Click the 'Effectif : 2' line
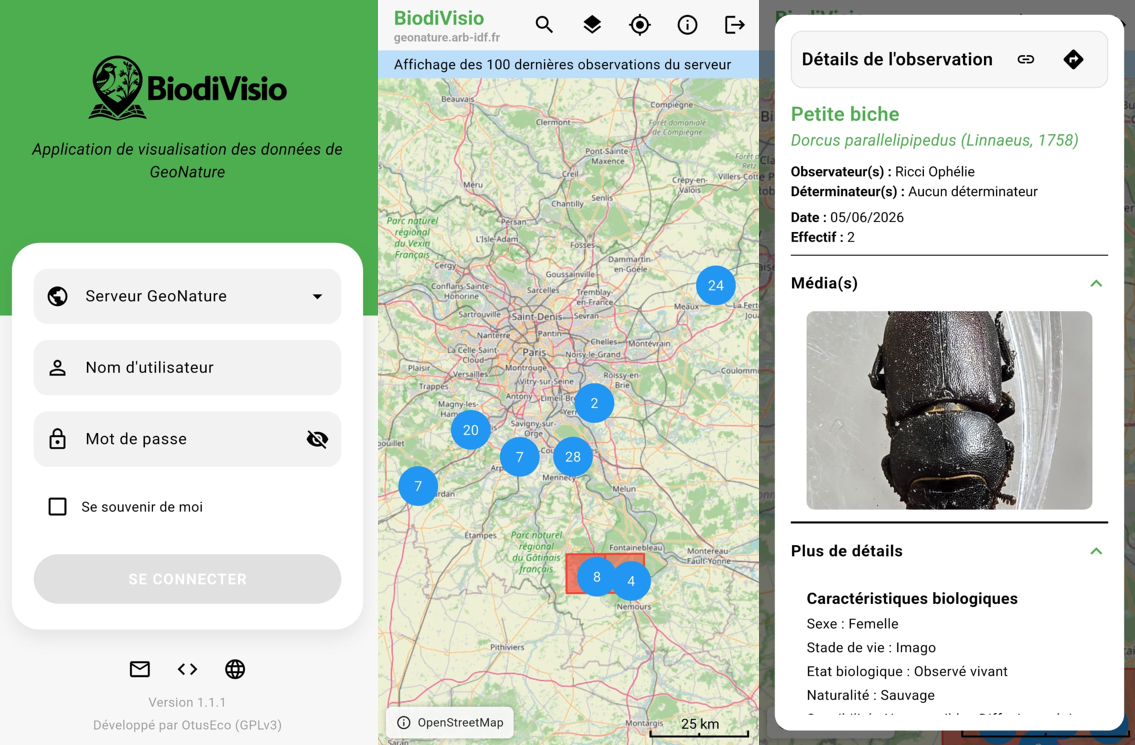The height and width of the screenshot is (745, 1135). [x=822, y=237]
